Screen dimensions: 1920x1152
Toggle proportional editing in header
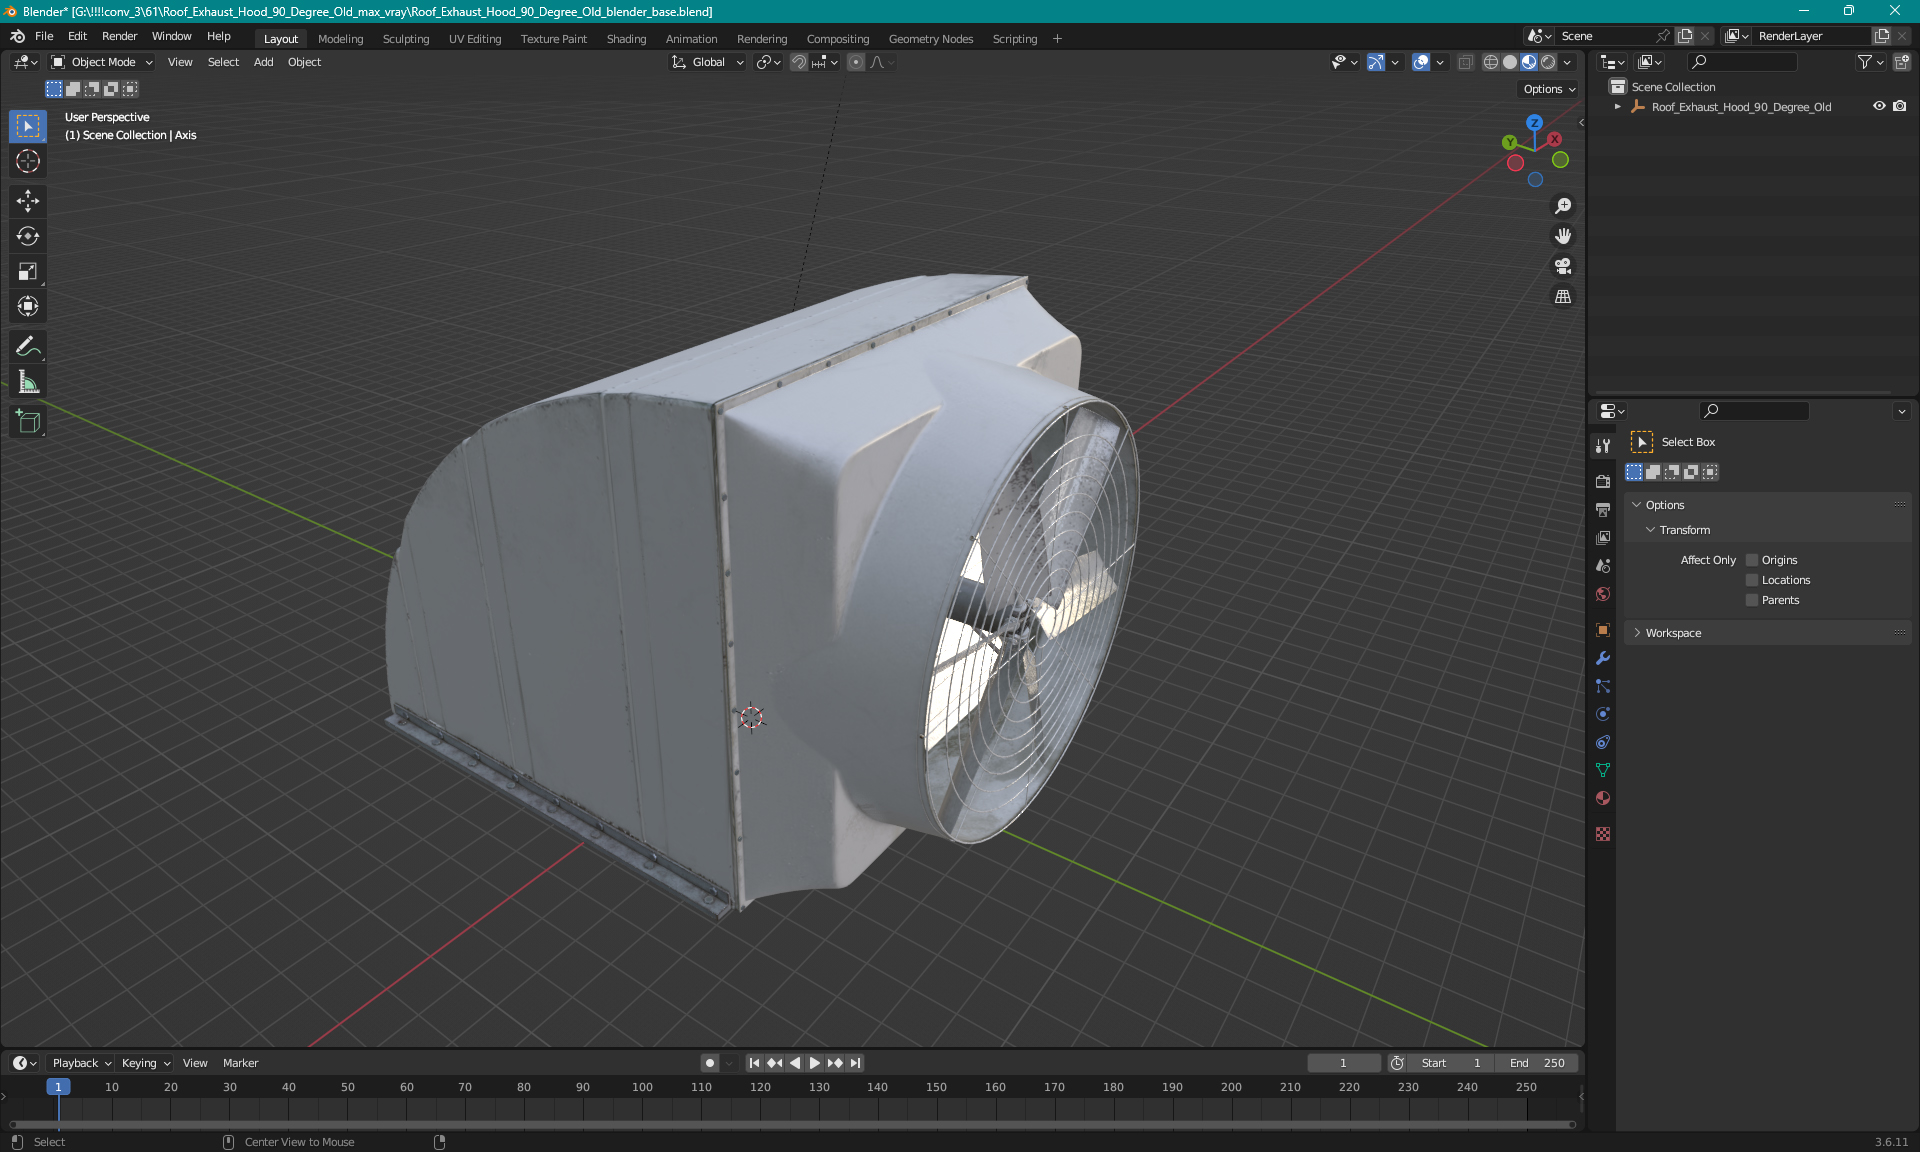pos(856,62)
